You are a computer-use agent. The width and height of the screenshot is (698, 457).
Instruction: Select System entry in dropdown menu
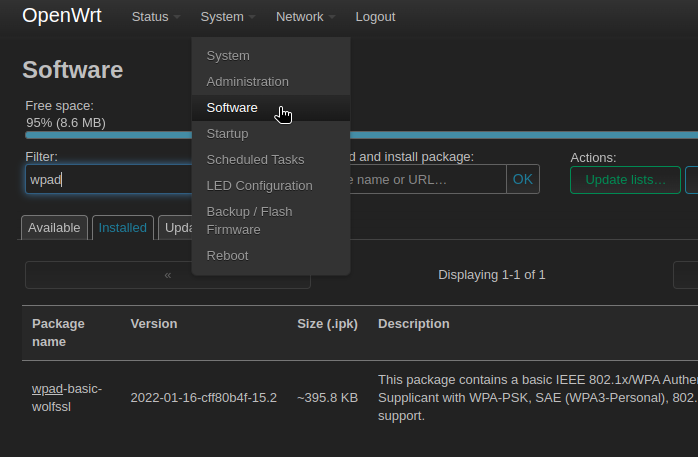coord(271,56)
